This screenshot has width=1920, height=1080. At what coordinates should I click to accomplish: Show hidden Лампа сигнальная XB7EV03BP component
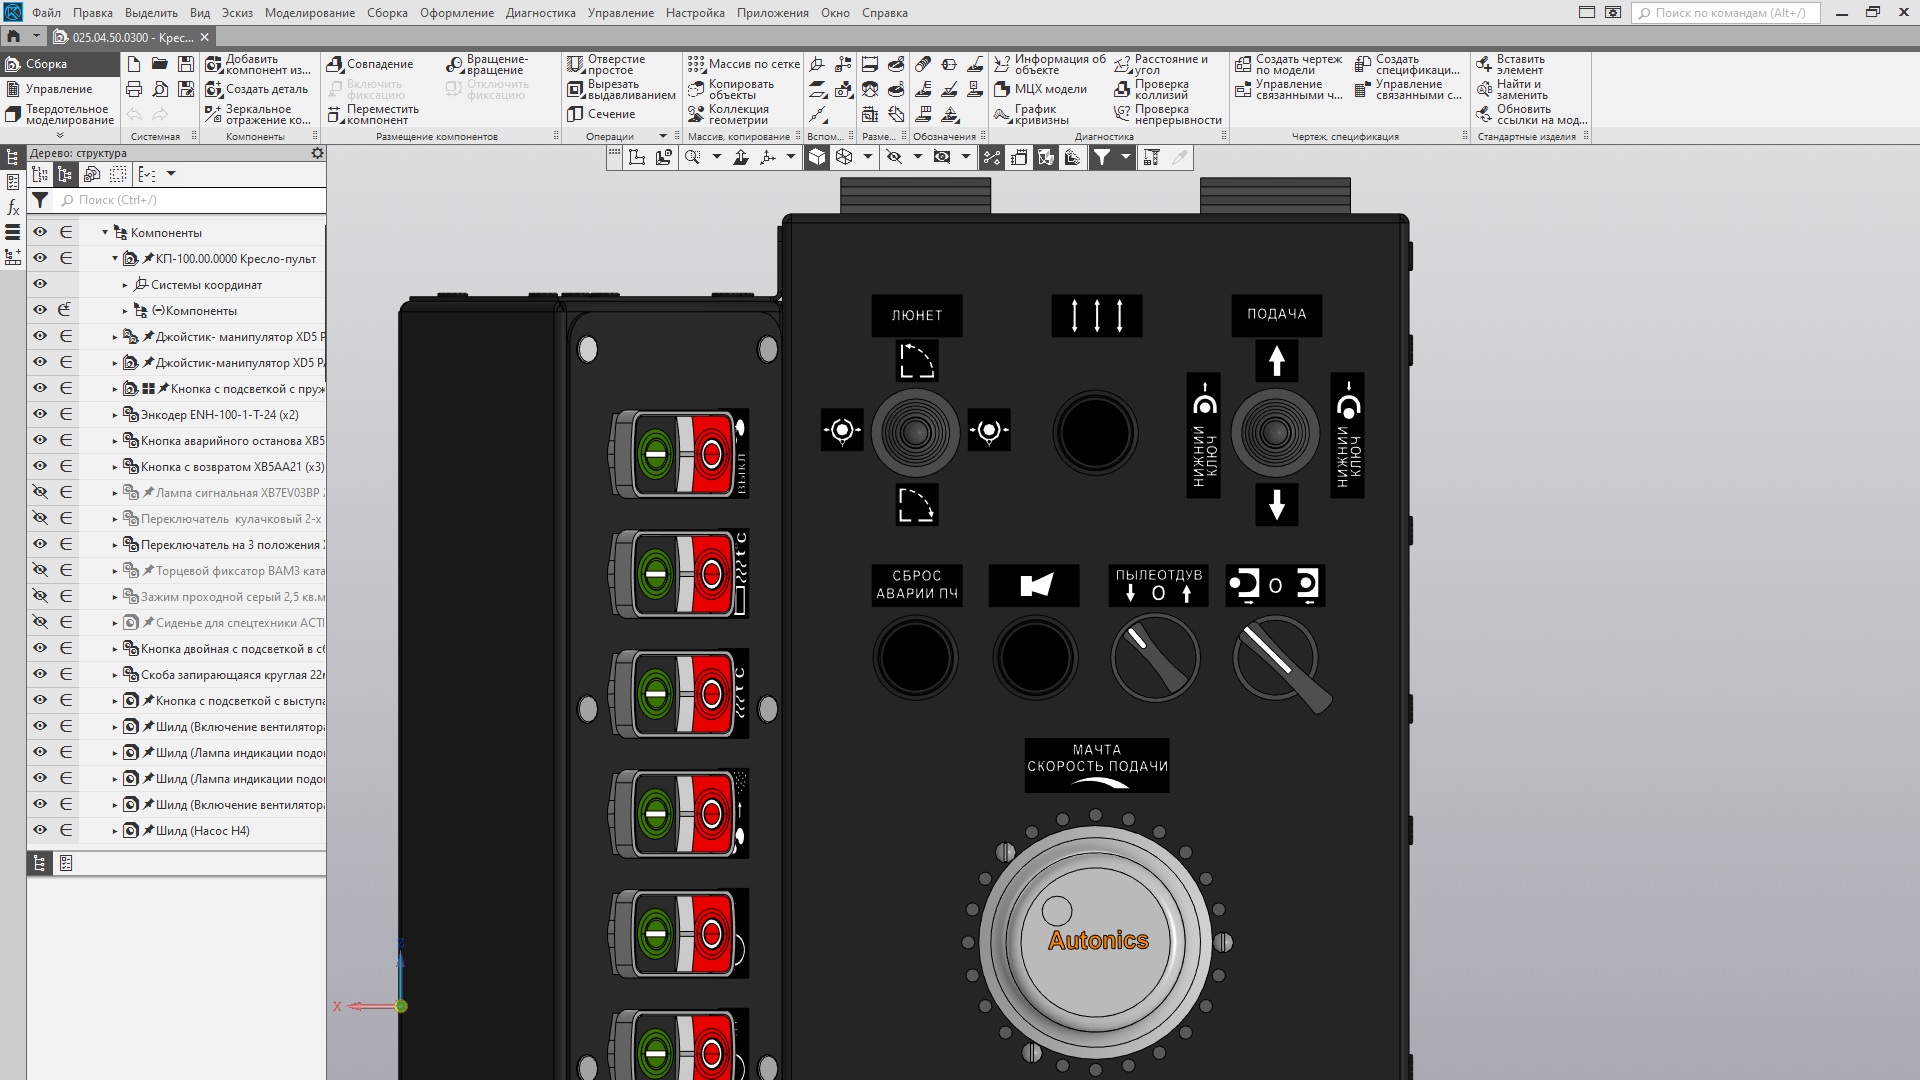tap(40, 492)
